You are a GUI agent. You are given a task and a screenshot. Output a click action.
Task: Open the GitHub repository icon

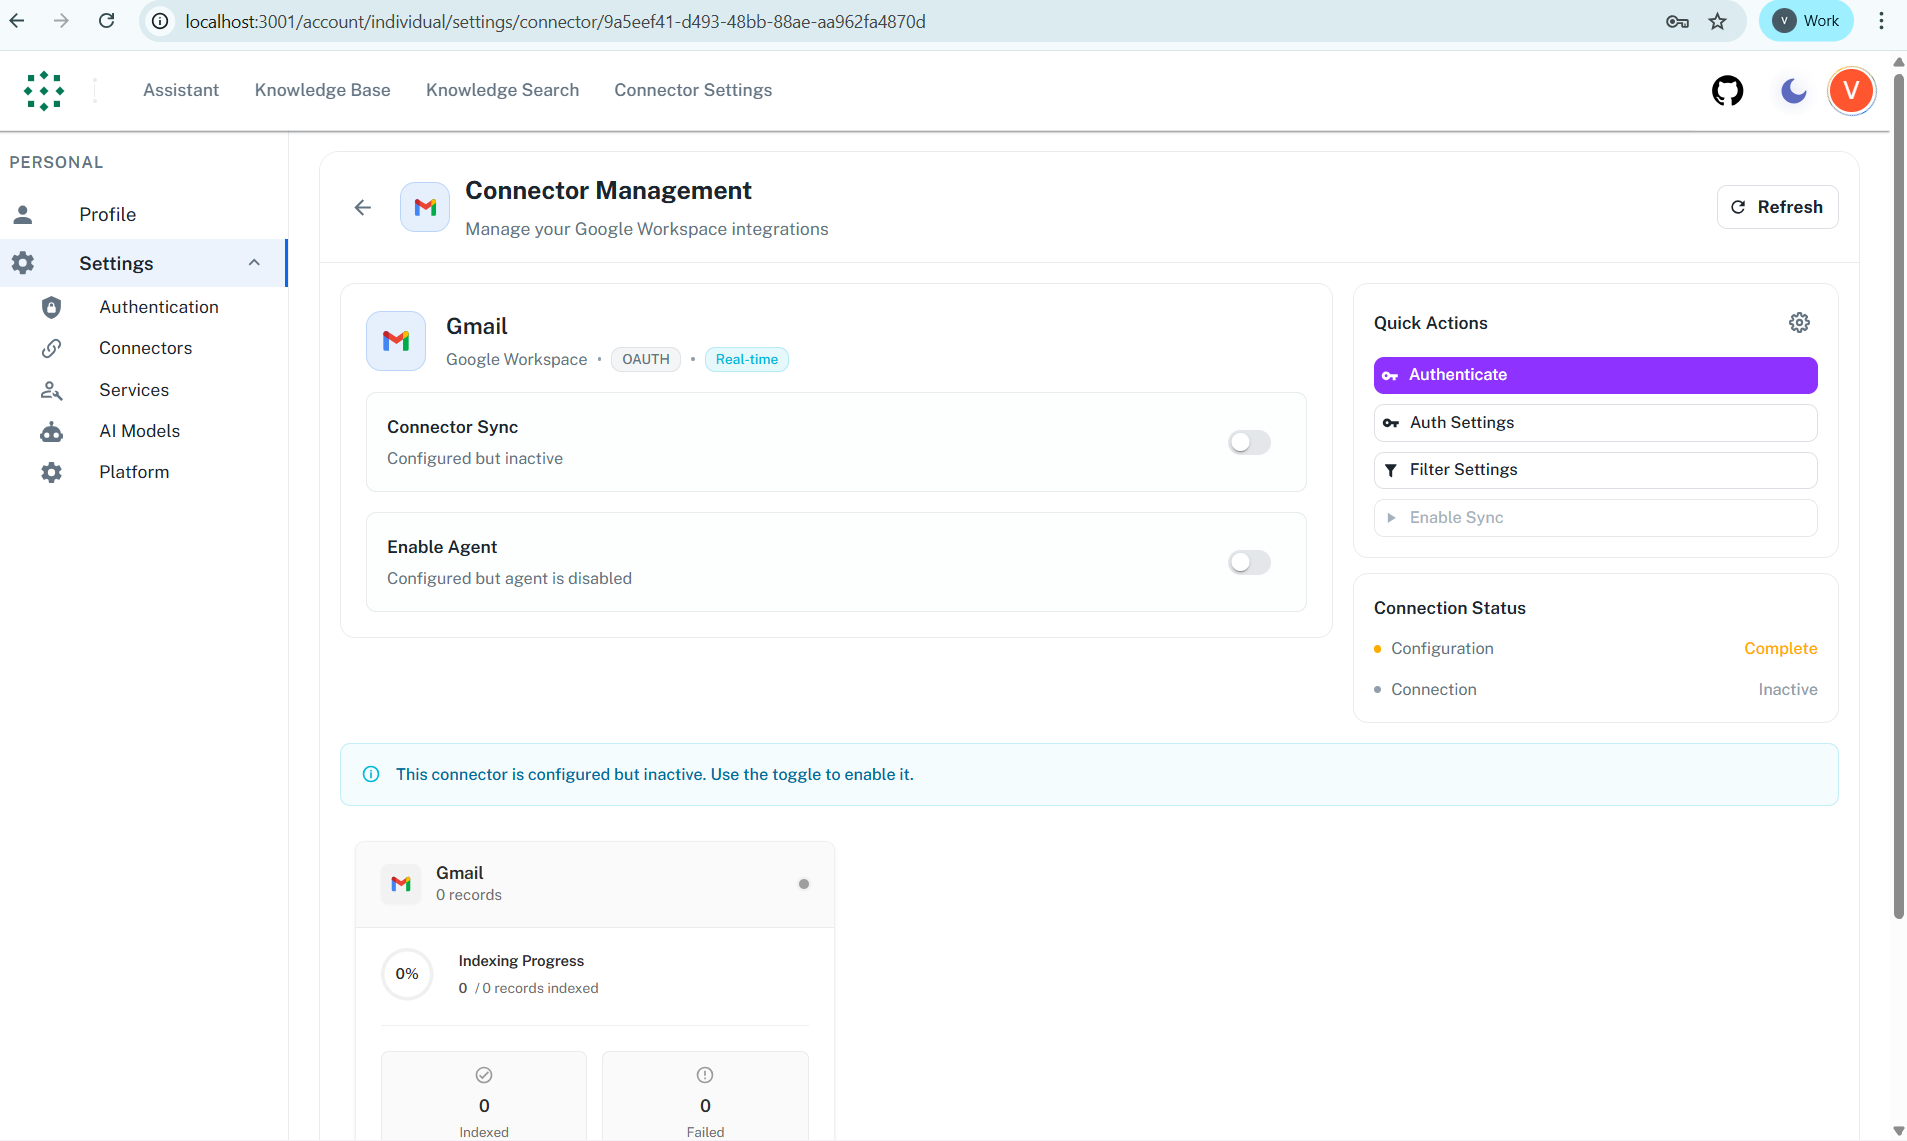click(1727, 91)
